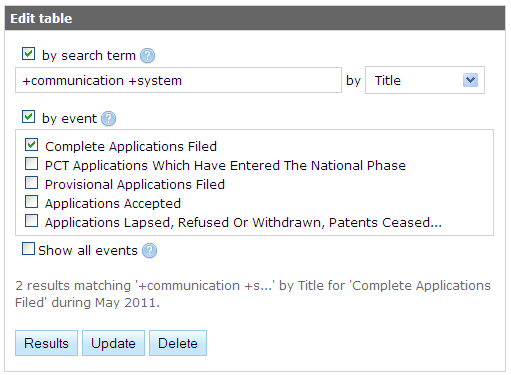
Task: Open help icon beside 'by search term'
Action: click(147, 56)
